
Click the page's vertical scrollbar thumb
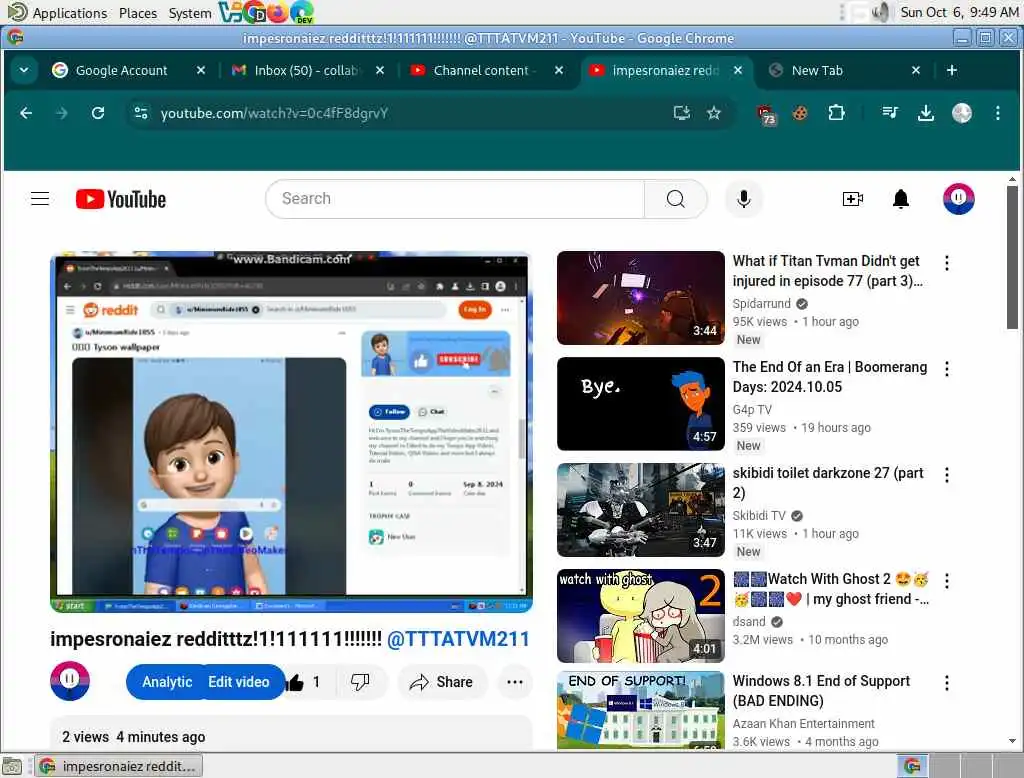(x=1012, y=258)
